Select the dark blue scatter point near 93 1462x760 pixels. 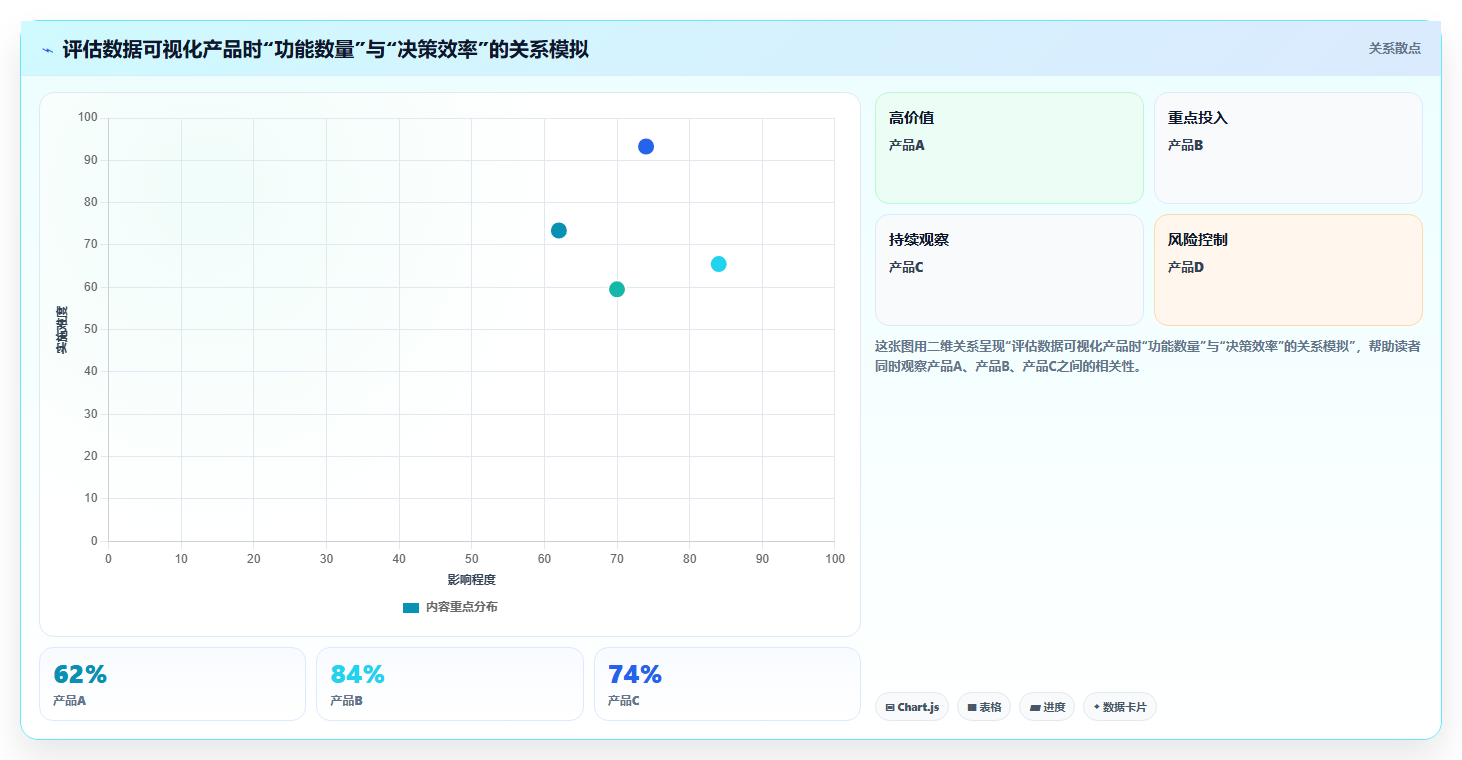[646, 147]
